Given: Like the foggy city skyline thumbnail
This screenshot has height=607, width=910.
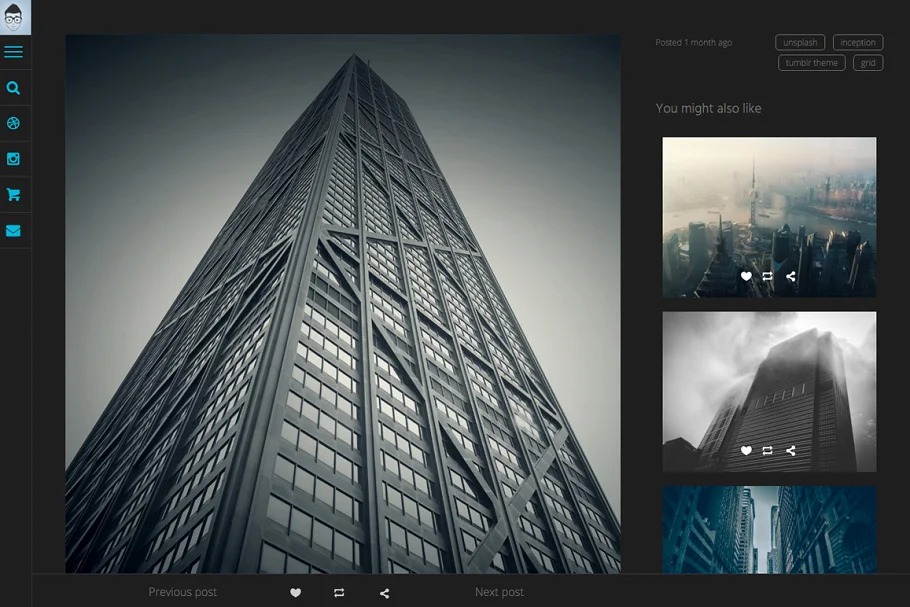Looking at the screenshot, I should click(746, 276).
